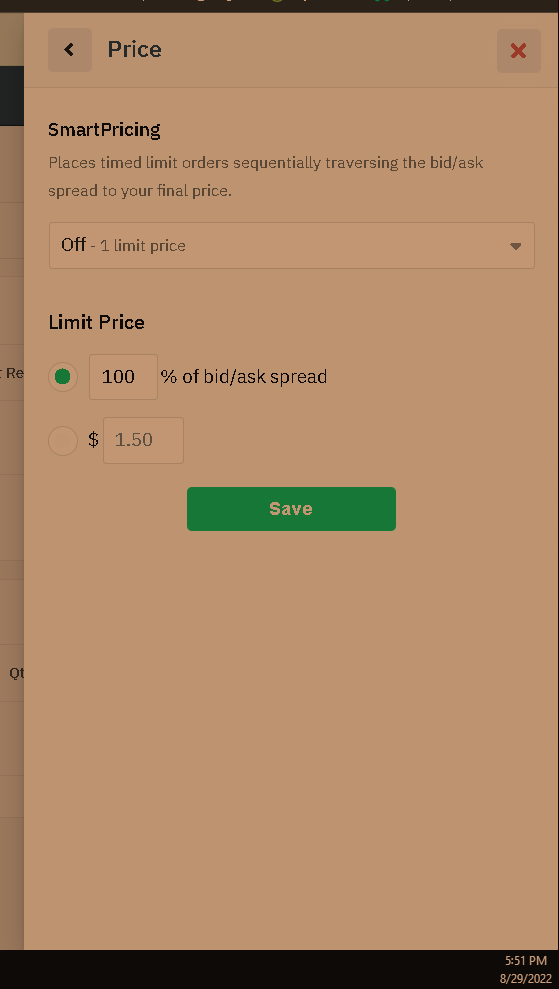This screenshot has height=989, width=559.
Task: Focus the 100 percent input field
Action: (x=123, y=377)
